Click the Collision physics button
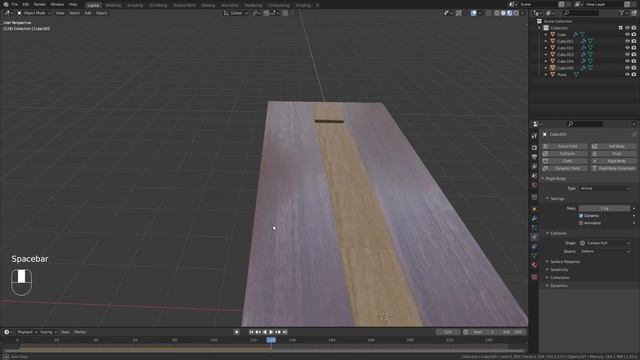 tap(564, 153)
